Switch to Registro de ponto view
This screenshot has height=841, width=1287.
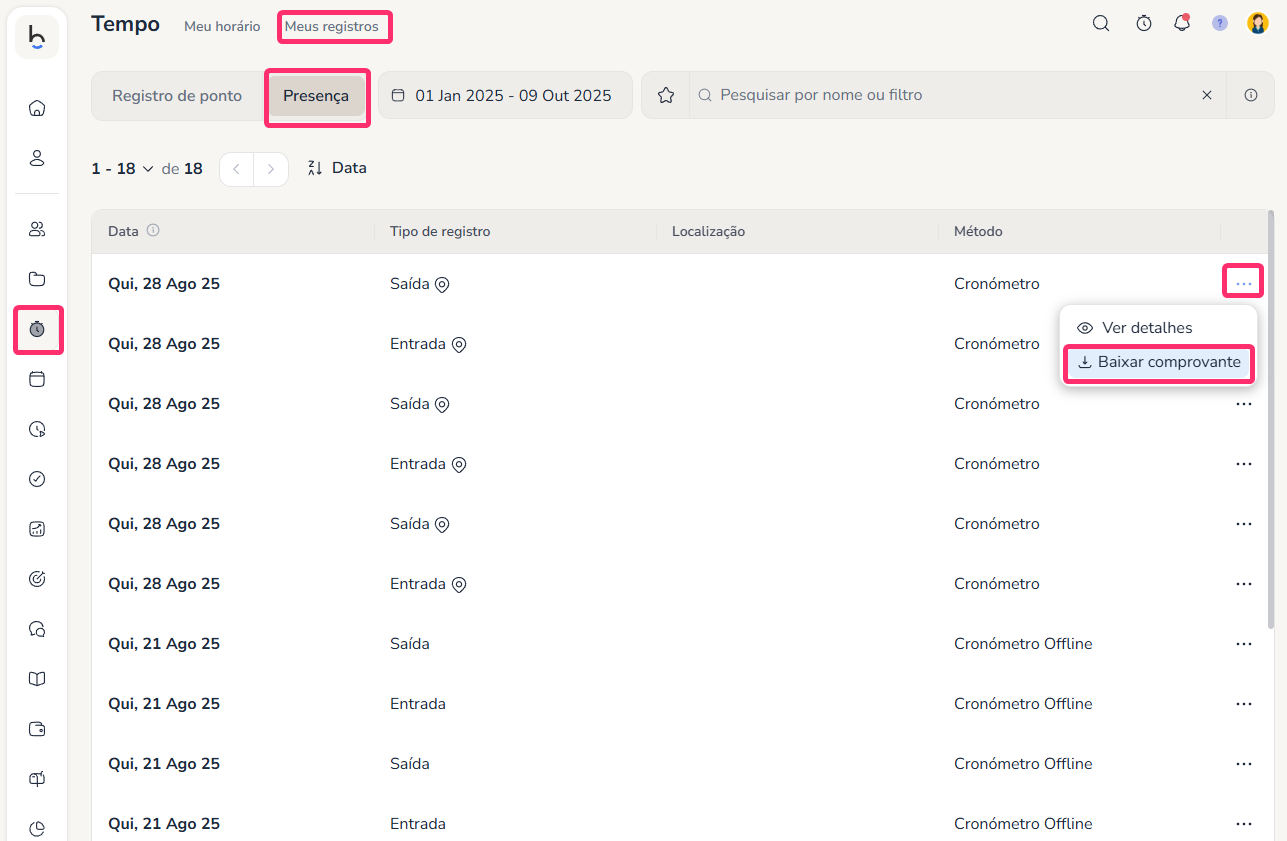click(x=177, y=96)
